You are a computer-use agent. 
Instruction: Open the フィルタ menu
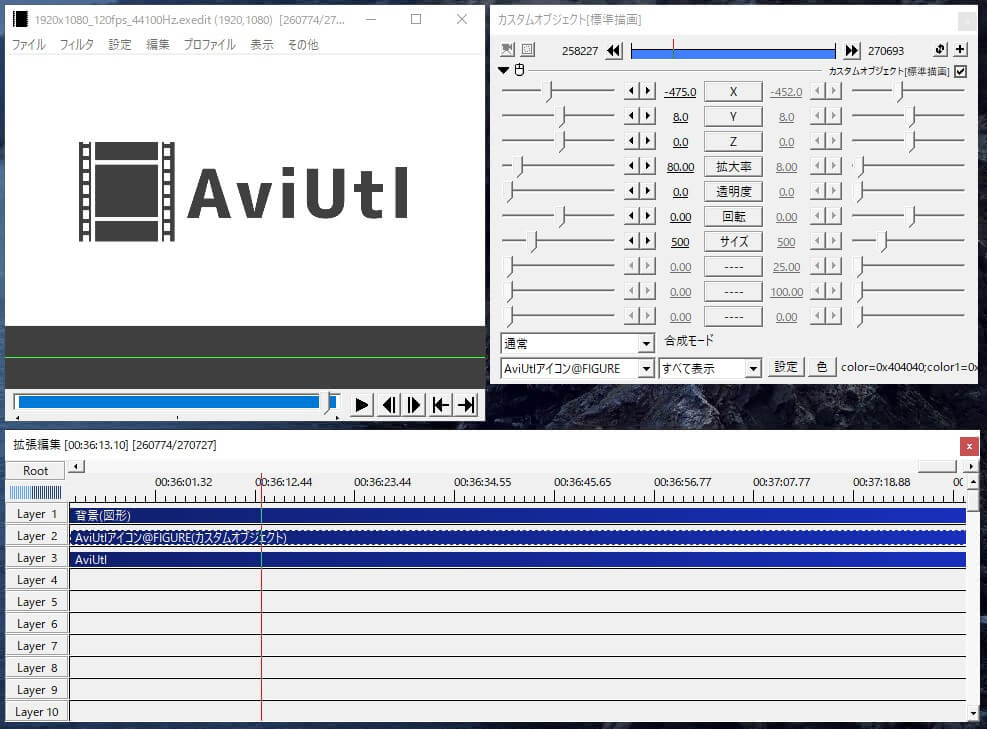click(76, 44)
